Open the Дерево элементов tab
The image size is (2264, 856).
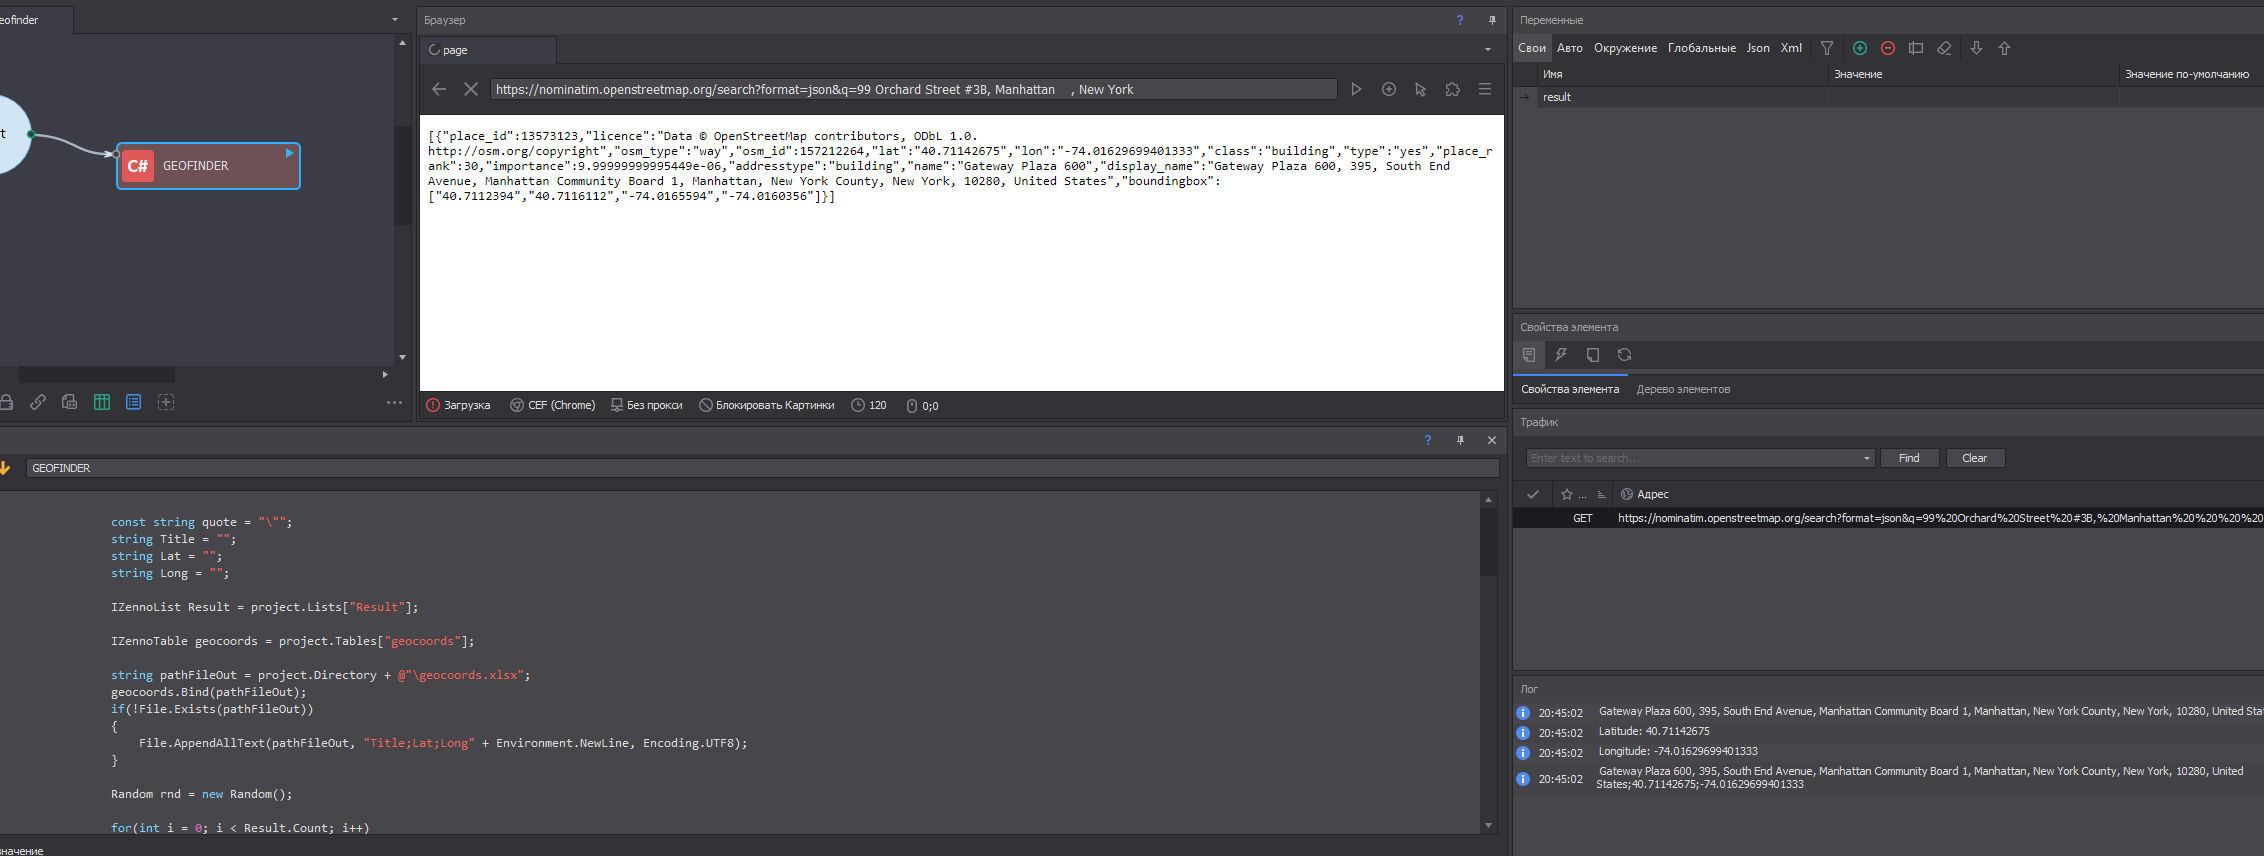point(1682,389)
